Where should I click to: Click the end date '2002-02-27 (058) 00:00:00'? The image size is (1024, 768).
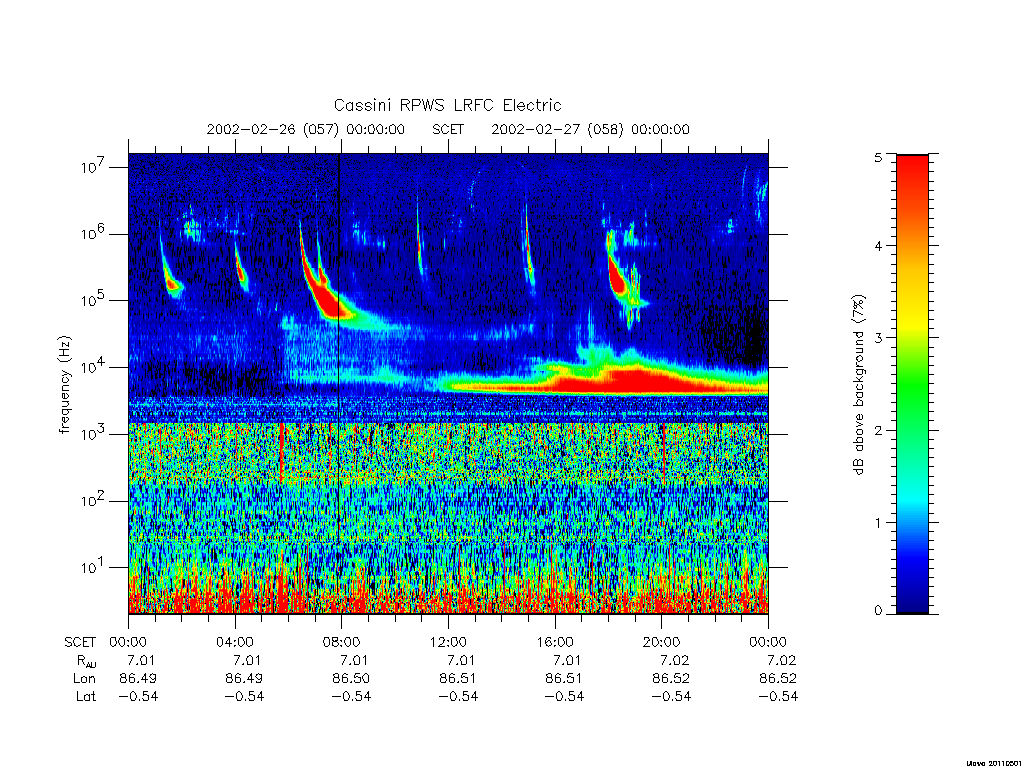coord(590,129)
